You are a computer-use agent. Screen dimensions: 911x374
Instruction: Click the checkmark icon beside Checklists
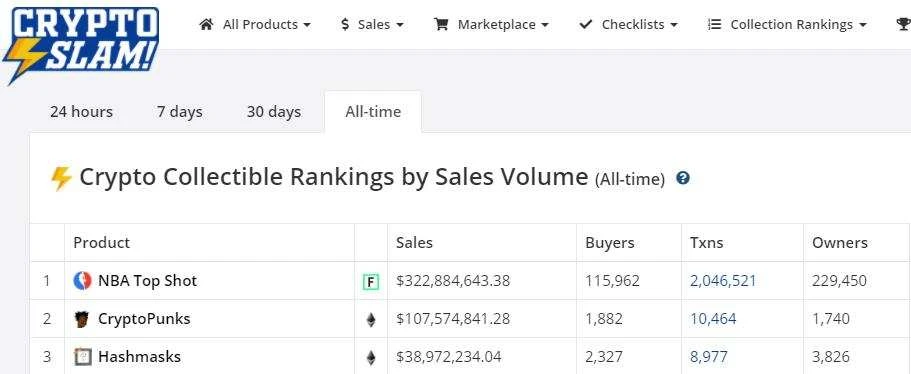click(x=586, y=24)
